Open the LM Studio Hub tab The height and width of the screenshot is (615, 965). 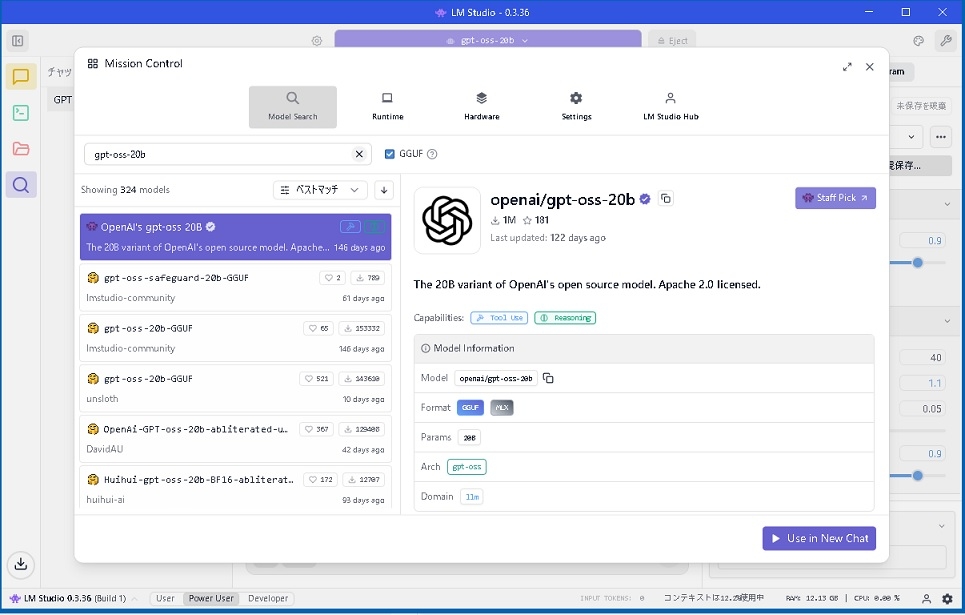click(x=670, y=106)
